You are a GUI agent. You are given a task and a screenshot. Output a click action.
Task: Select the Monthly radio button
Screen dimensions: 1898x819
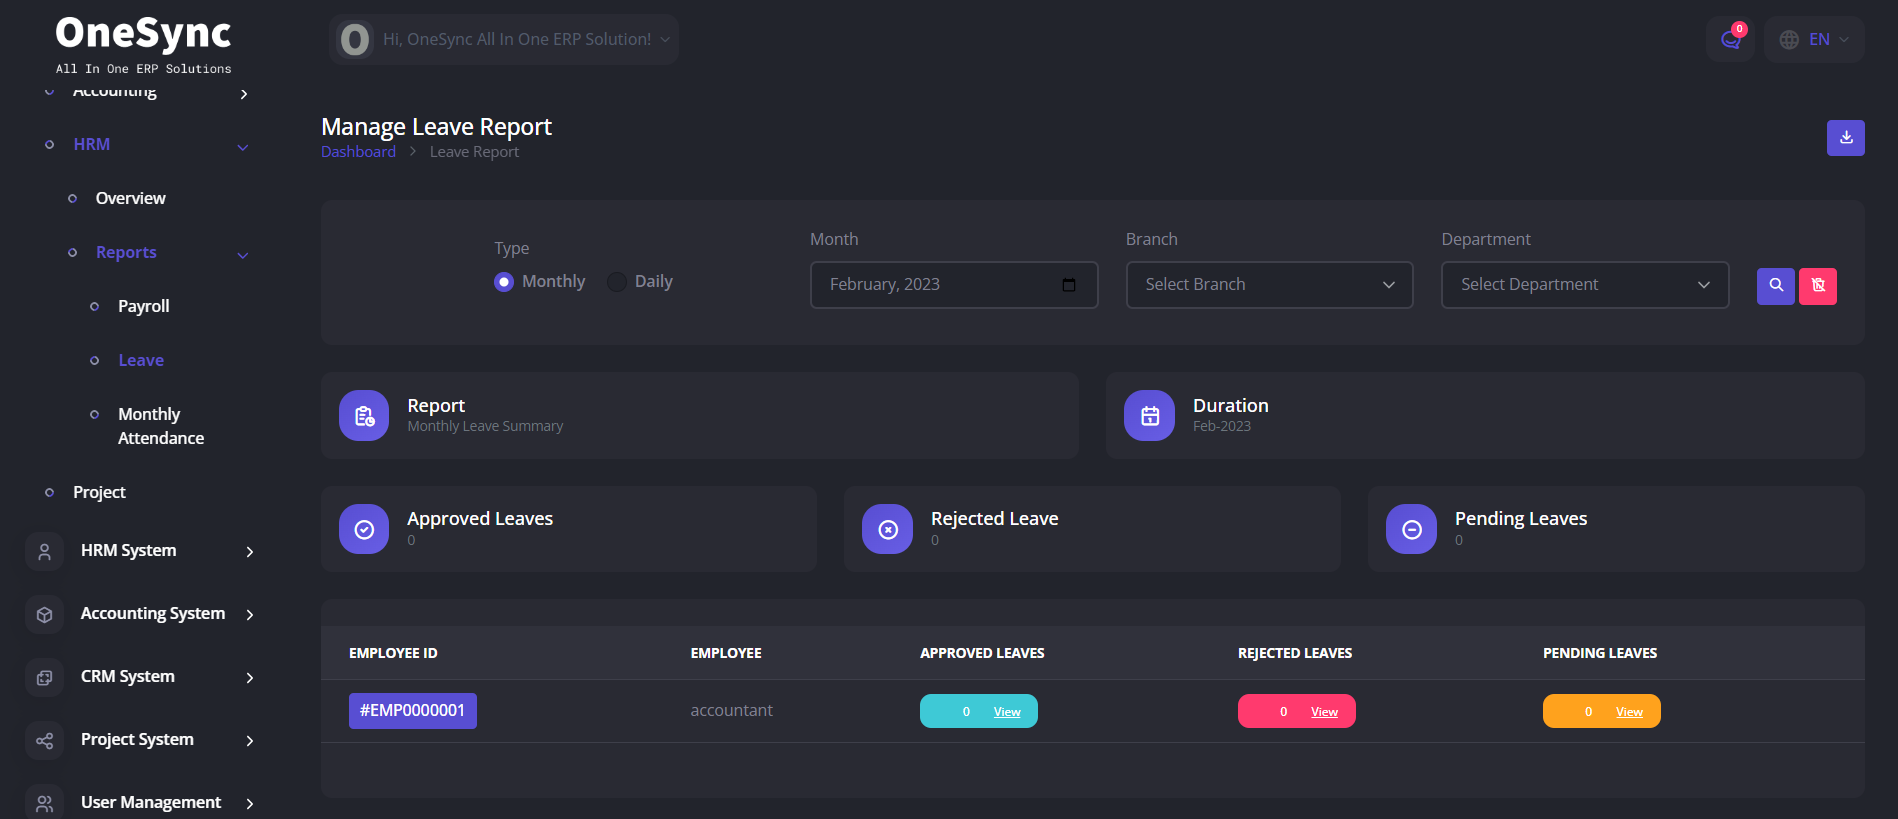[x=504, y=282]
